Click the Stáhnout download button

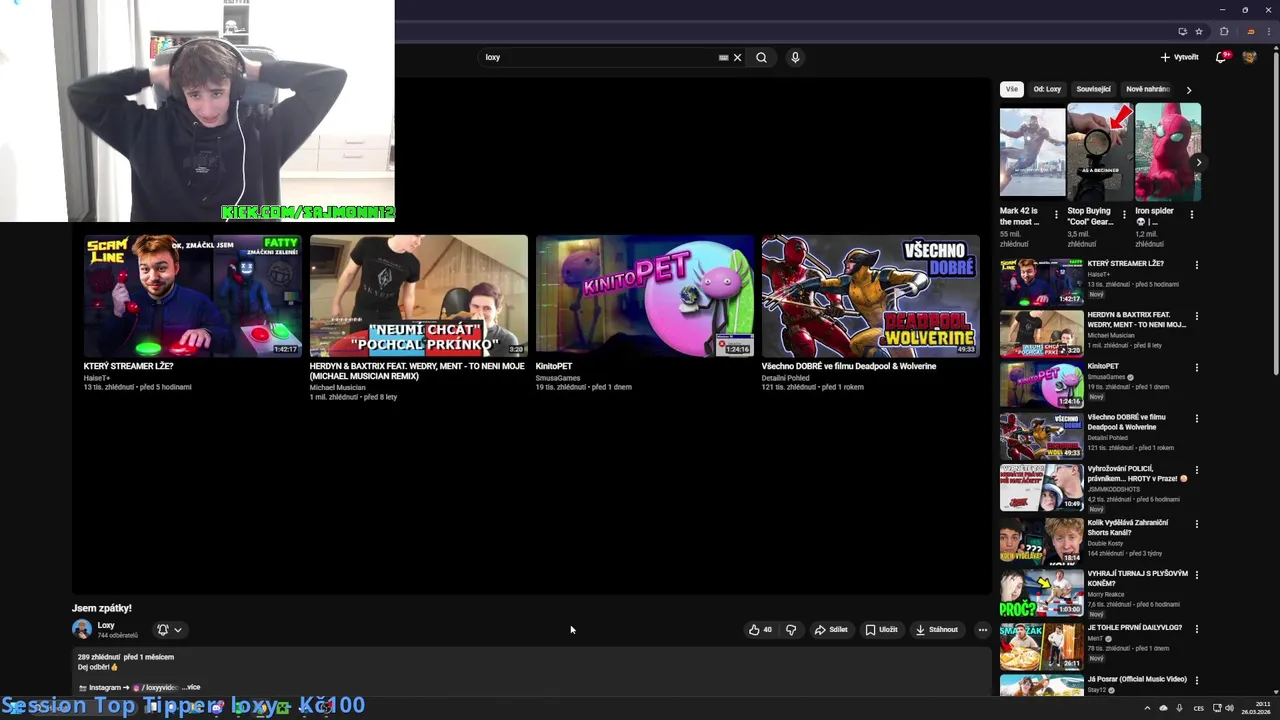pos(937,630)
